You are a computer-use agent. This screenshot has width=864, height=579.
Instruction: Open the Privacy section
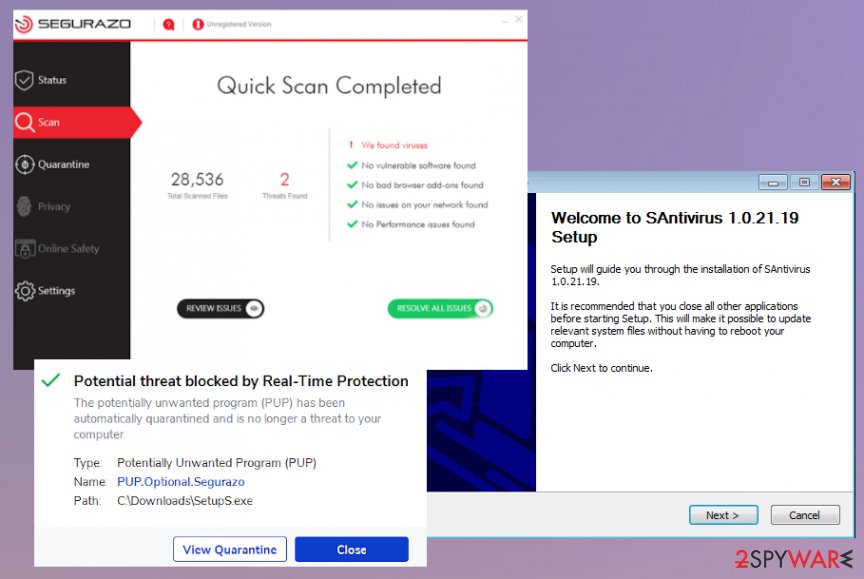72,206
